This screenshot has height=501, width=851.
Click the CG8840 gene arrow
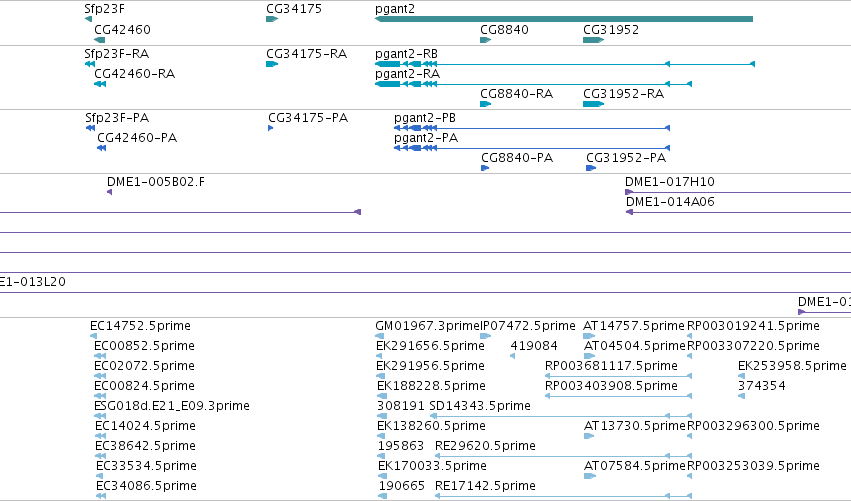click(486, 40)
